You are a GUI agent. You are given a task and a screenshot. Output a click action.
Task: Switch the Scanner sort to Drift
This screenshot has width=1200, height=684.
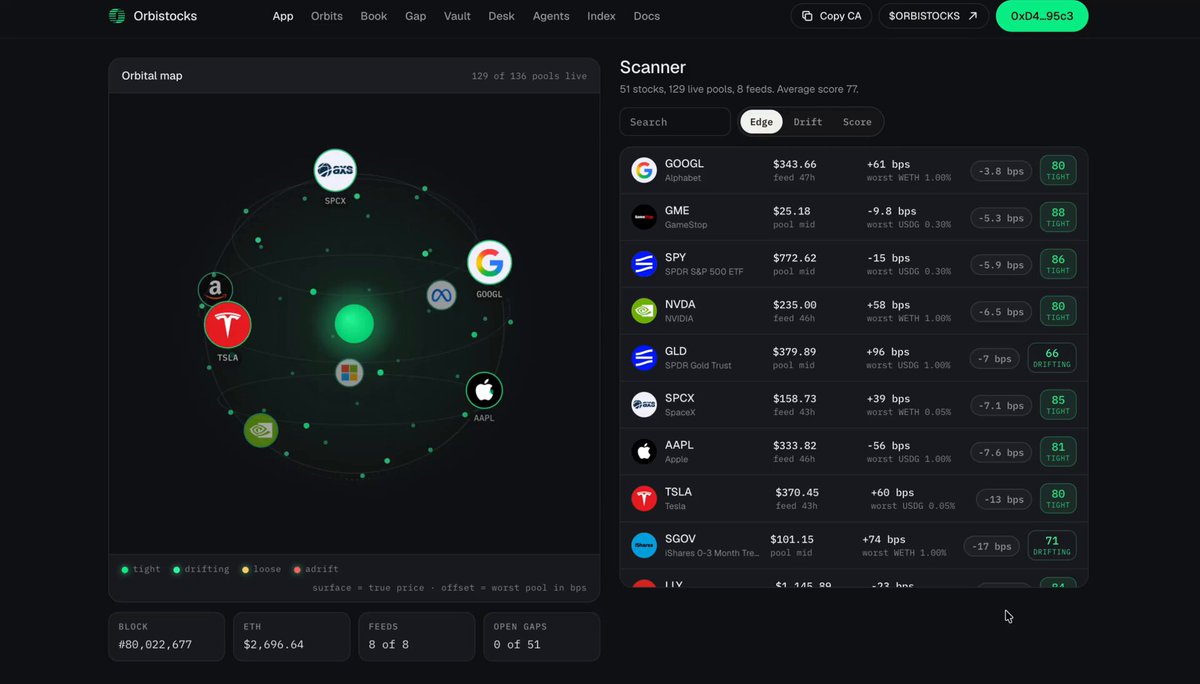[808, 122]
